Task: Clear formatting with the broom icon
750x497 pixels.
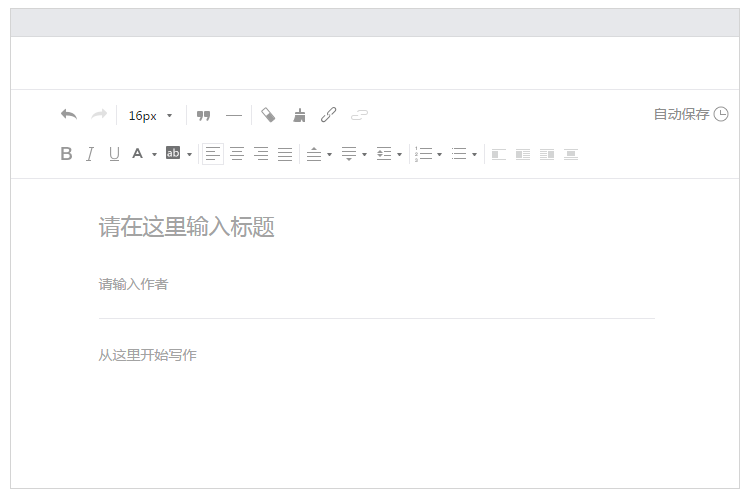Action: click(x=299, y=115)
